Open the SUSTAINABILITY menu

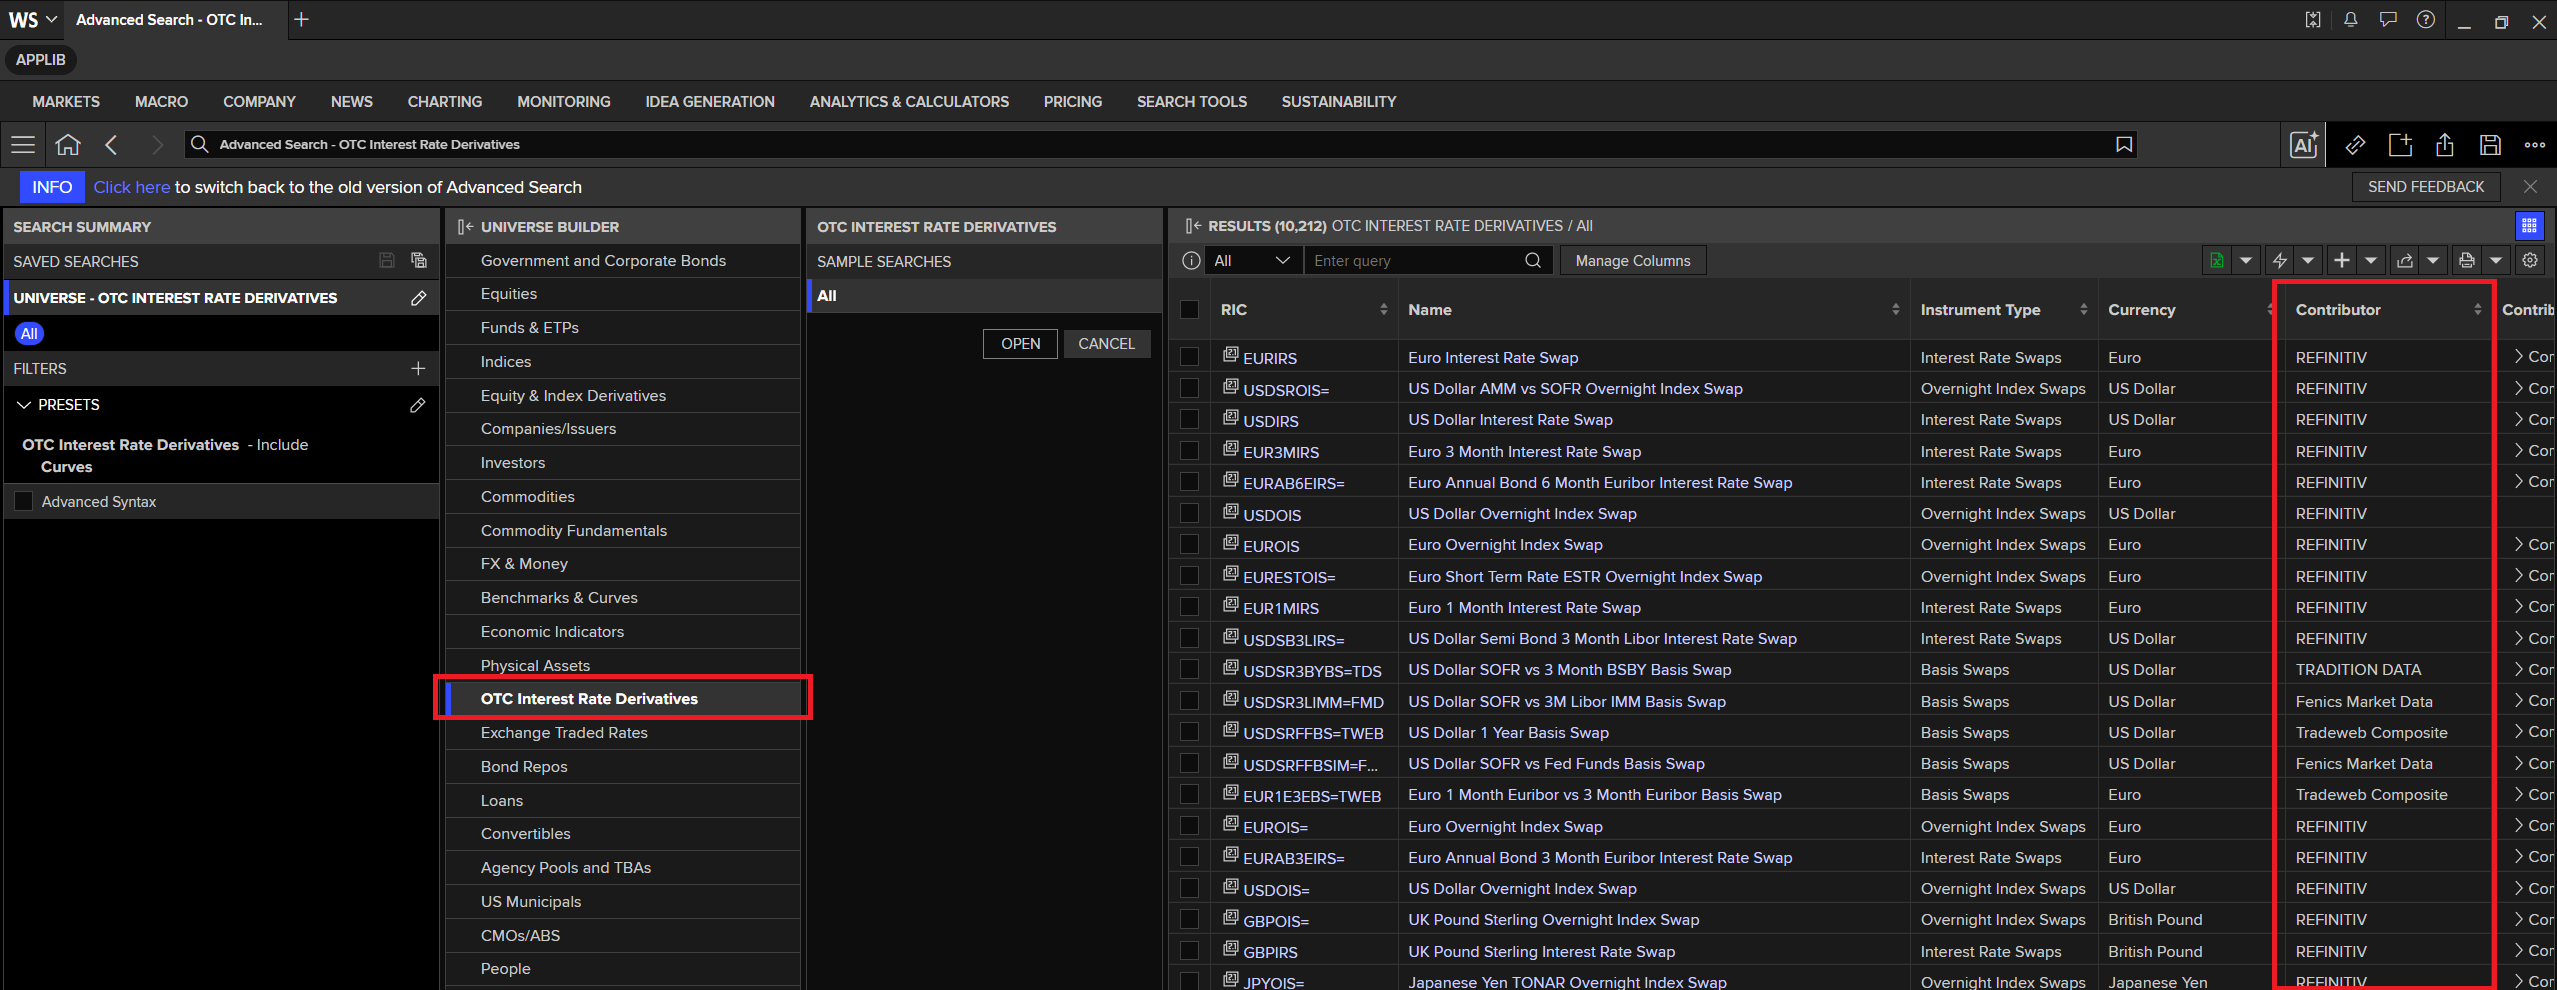pos(1339,102)
